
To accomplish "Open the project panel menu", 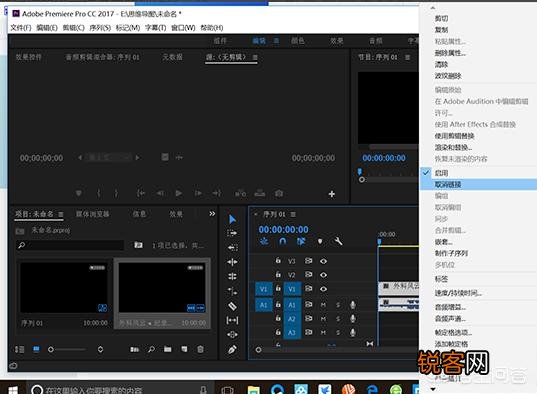I will click(x=61, y=214).
